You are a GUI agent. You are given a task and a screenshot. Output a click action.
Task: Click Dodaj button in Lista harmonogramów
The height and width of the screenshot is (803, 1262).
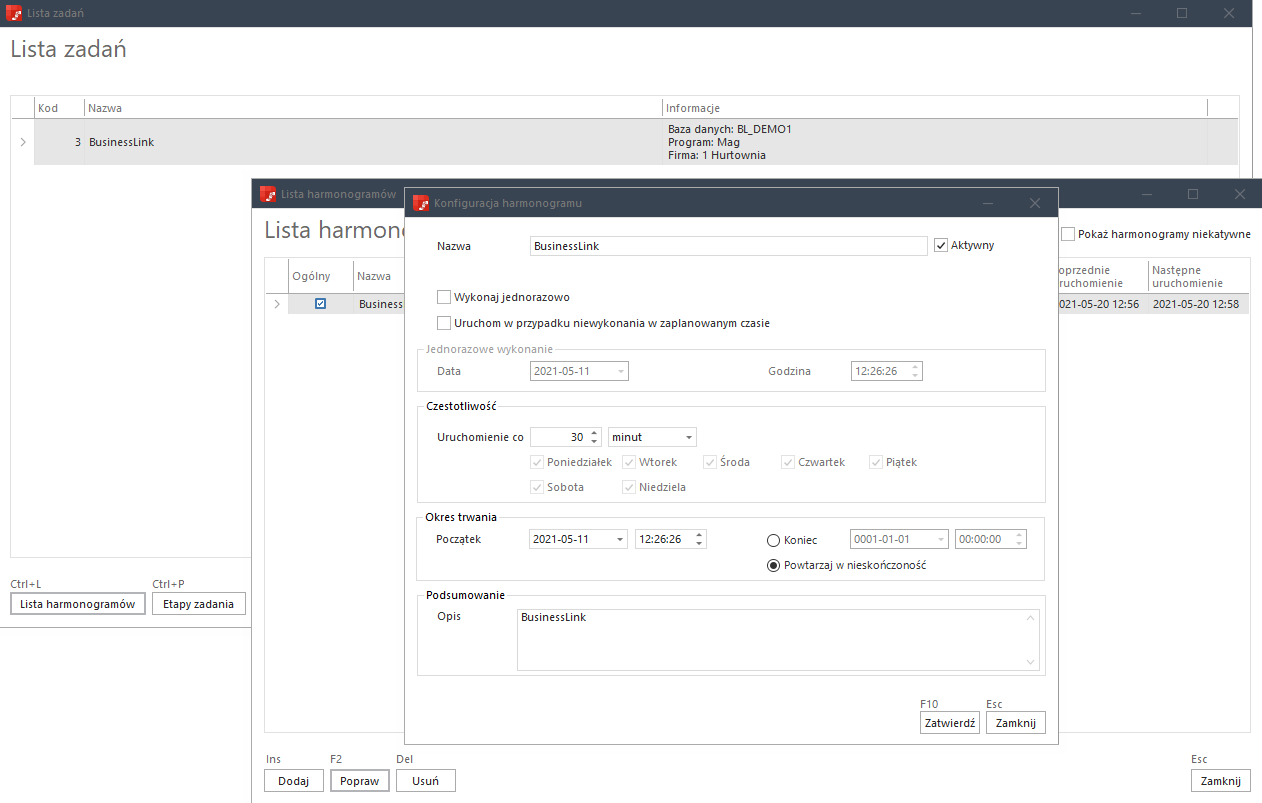pos(294,781)
